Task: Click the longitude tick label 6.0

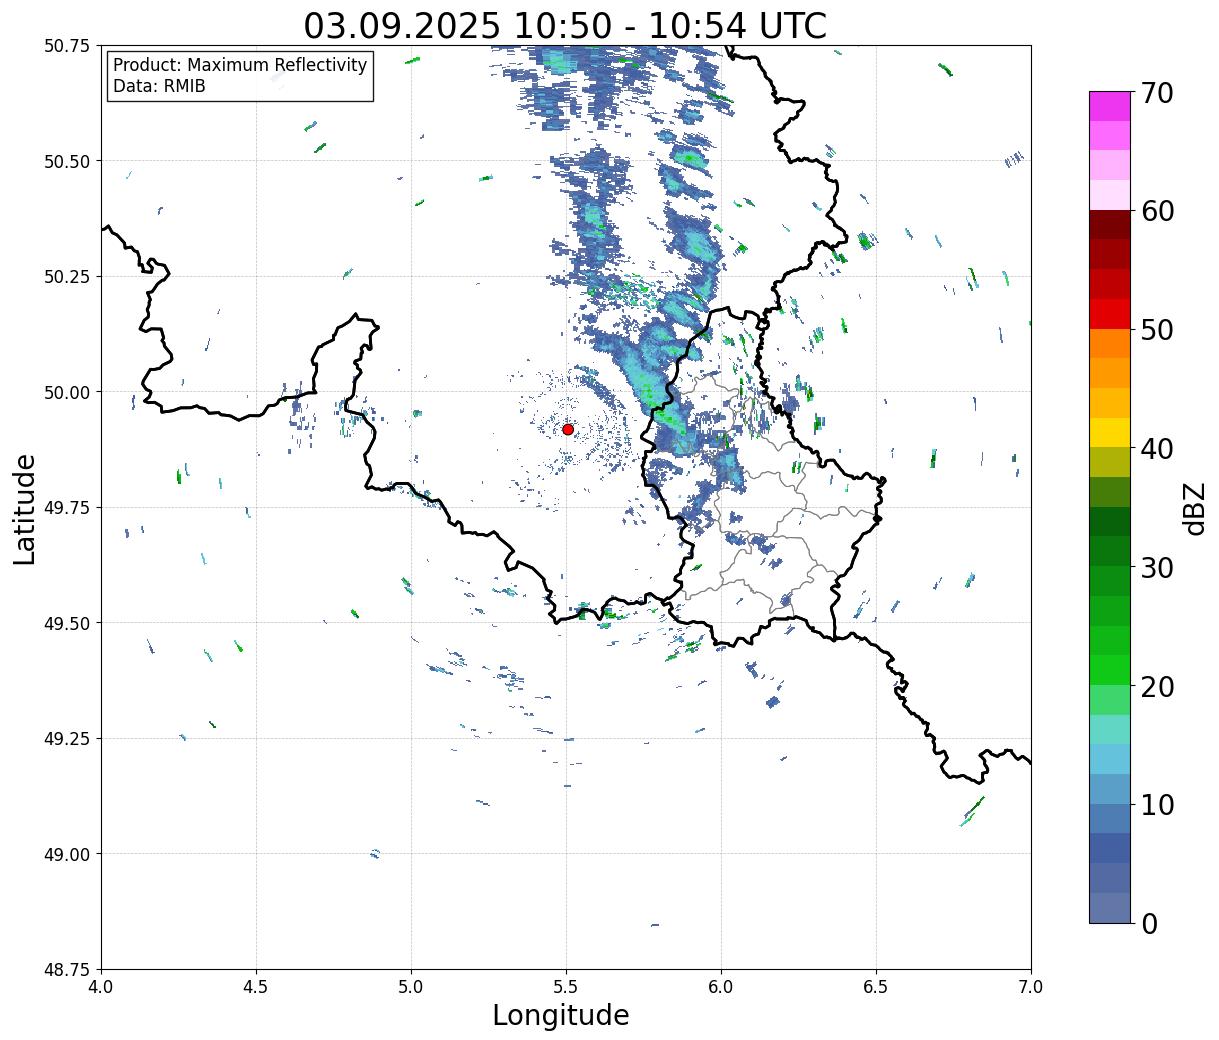Action: click(721, 987)
